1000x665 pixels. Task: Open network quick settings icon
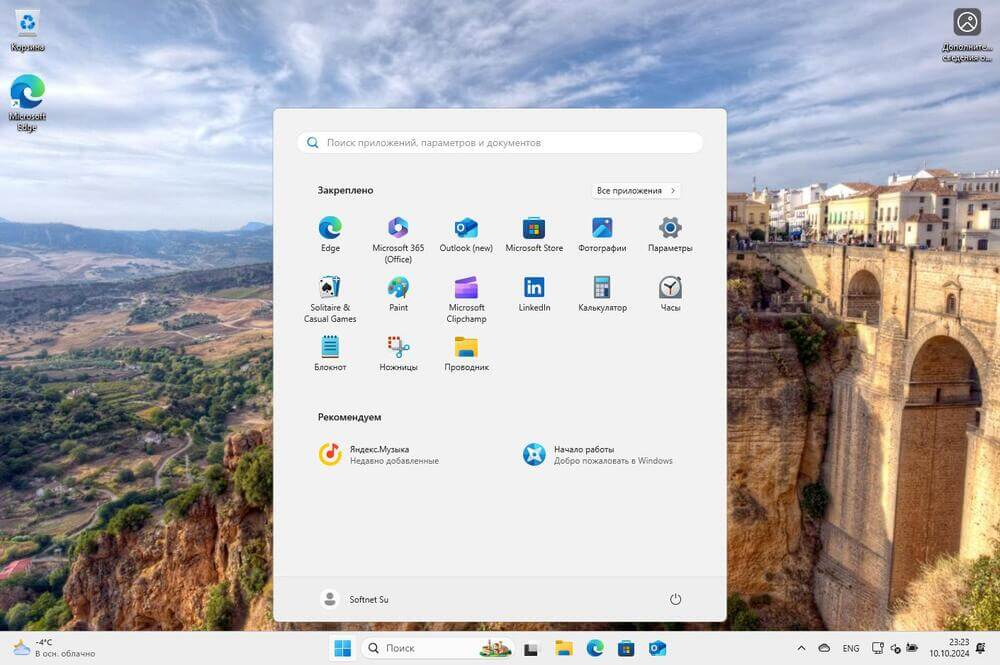coord(878,648)
